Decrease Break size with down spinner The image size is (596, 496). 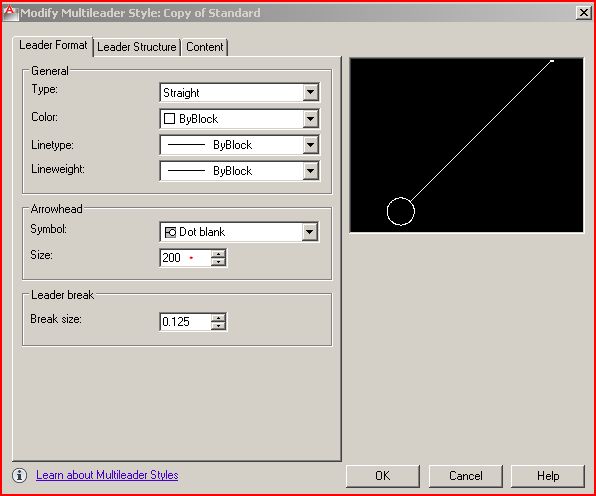[219, 326]
